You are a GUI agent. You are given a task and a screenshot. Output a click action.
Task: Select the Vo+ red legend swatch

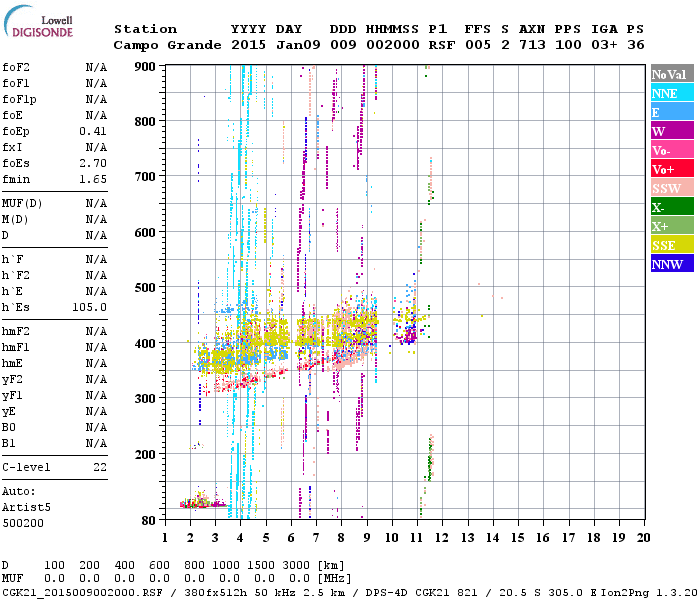[x=672, y=169]
